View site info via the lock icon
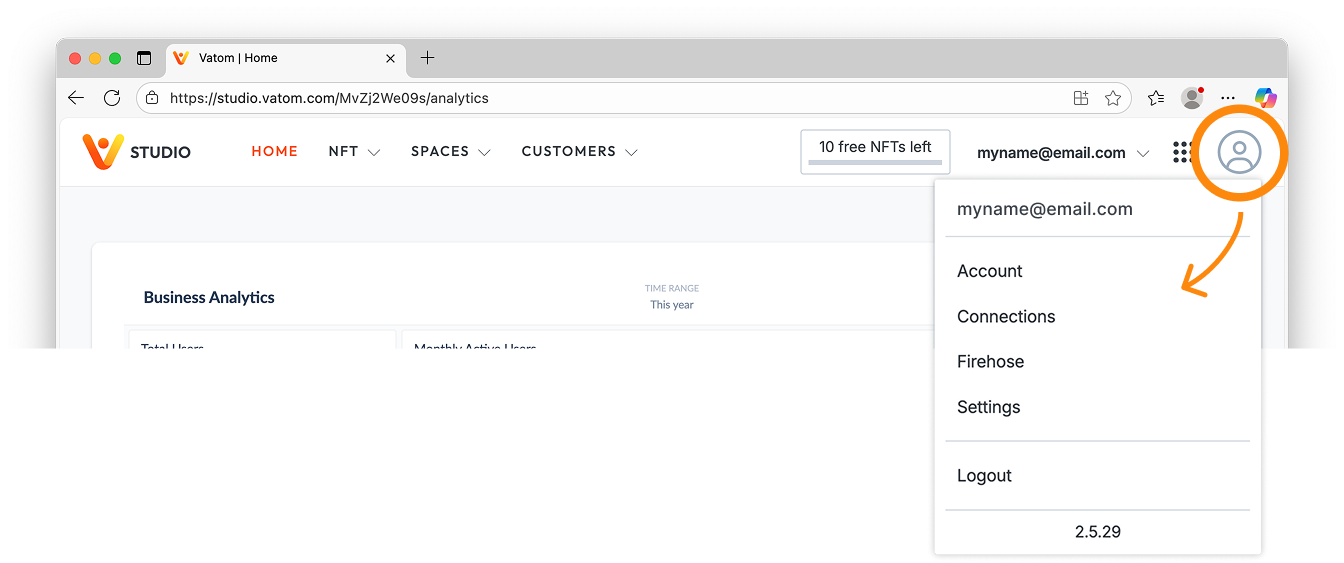Image resolution: width=1344 pixels, height=563 pixels. tap(152, 98)
